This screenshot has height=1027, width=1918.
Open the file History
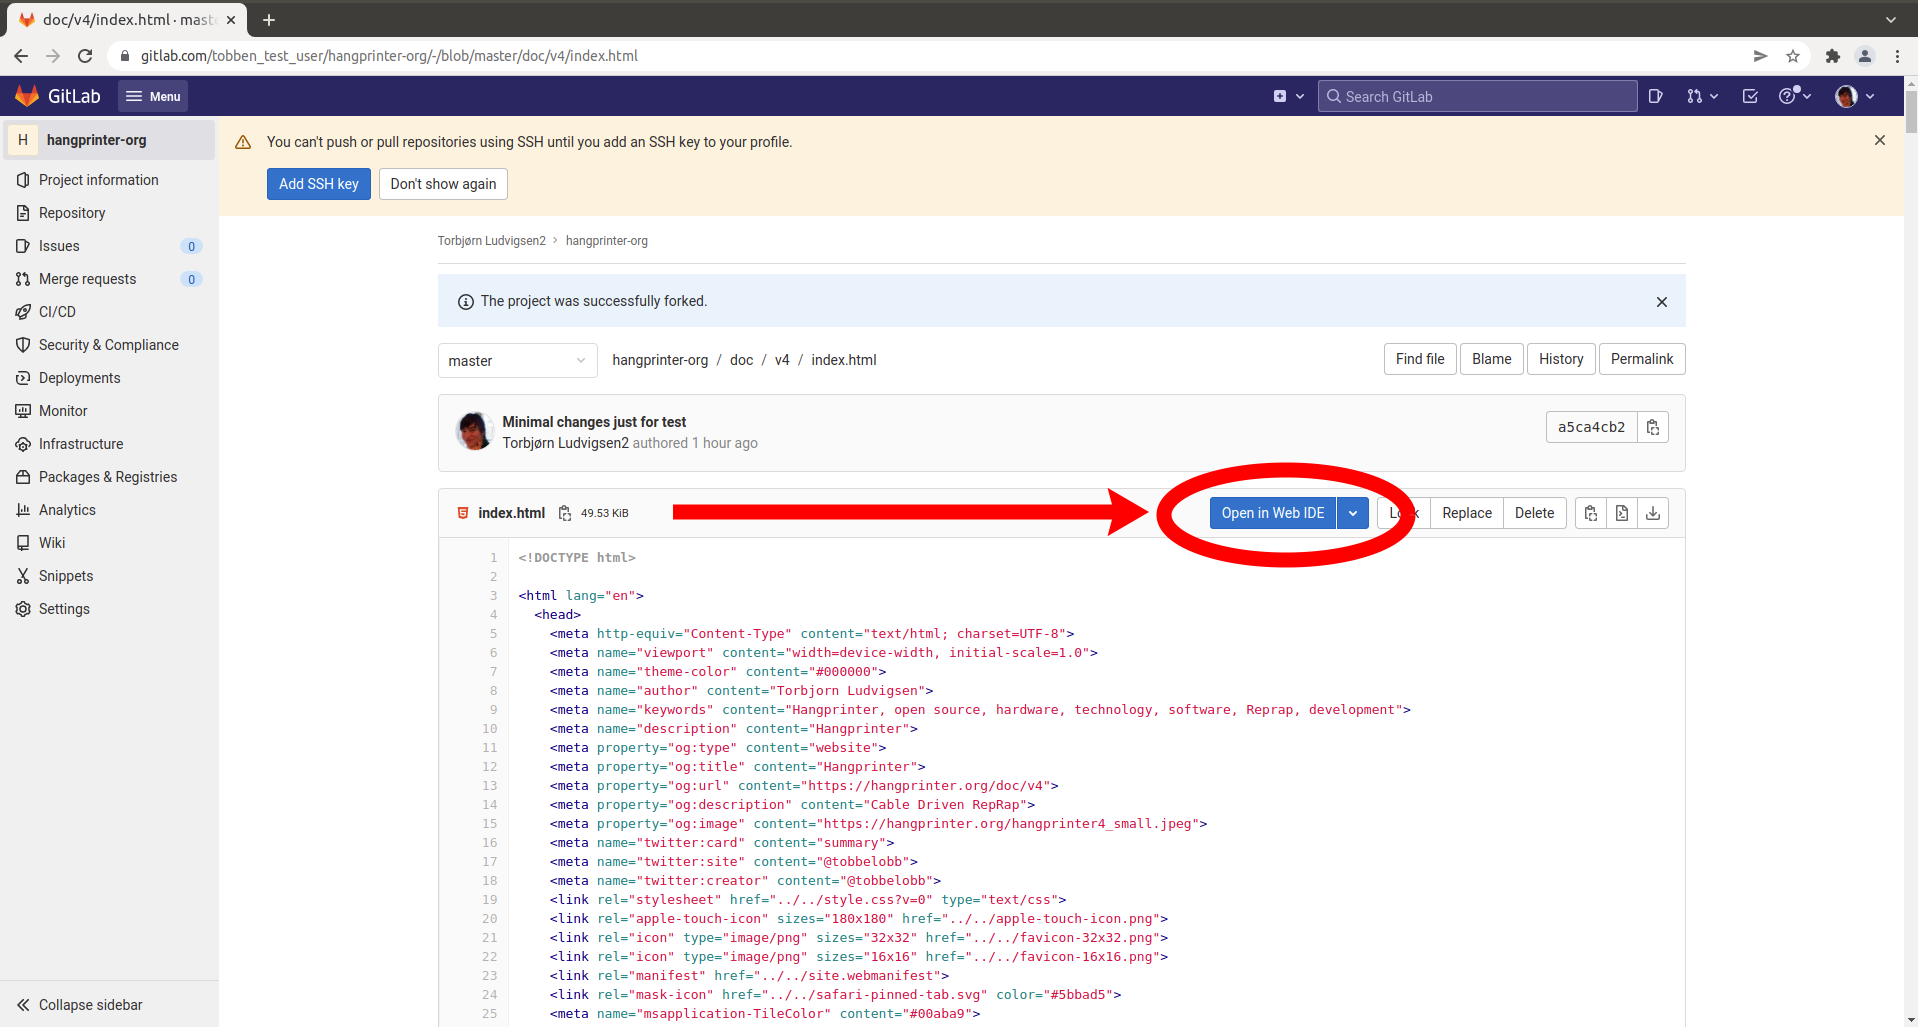tap(1560, 359)
